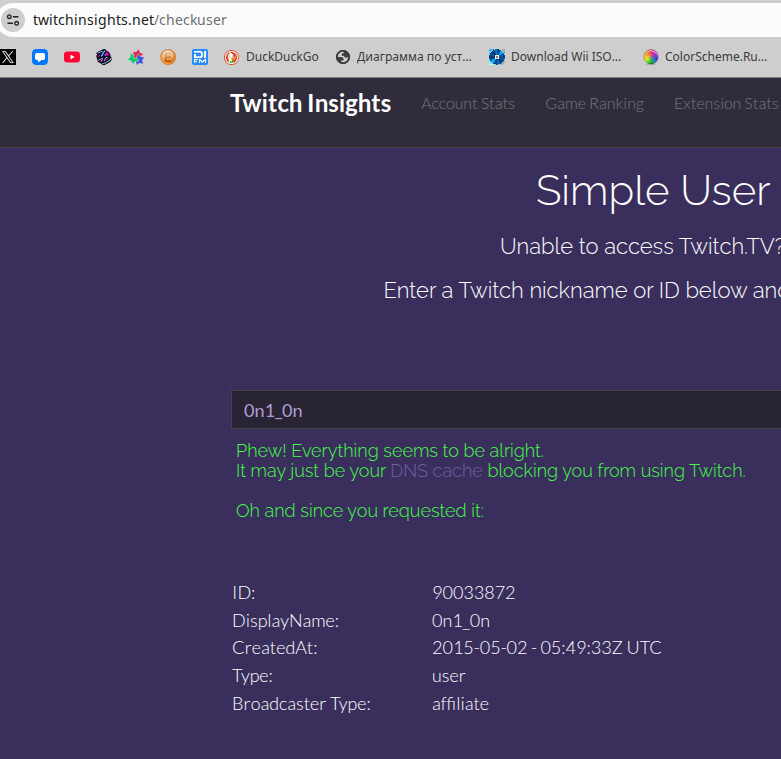This screenshot has width=781, height=759.
Task: Focus the nickname field containing 0n1_0n
Action: (x=506, y=410)
